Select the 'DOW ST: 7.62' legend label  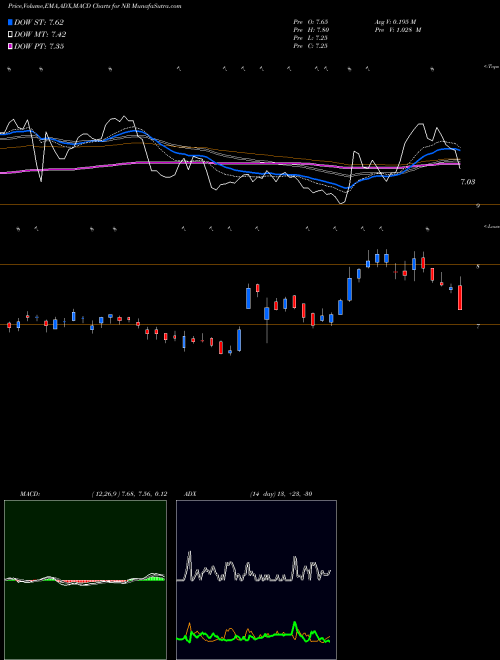(39, 22)
